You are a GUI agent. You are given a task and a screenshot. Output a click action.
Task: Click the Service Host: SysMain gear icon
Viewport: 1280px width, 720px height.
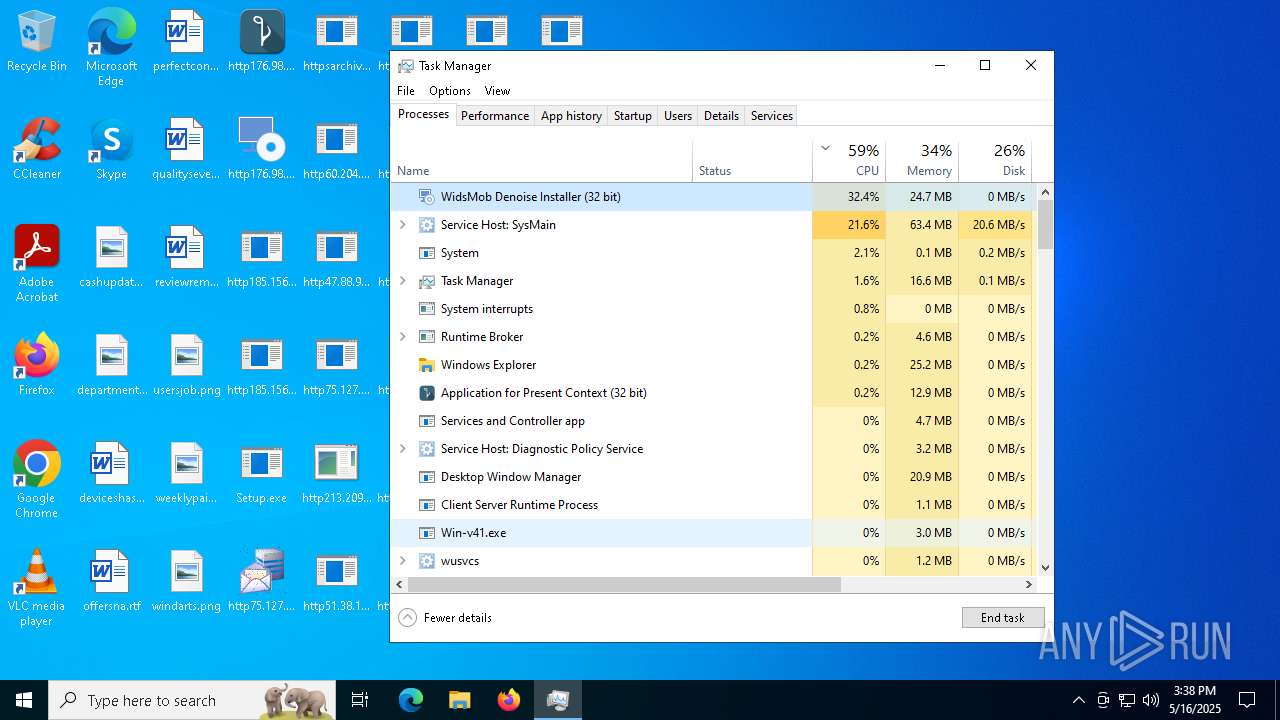pos(427,225)
